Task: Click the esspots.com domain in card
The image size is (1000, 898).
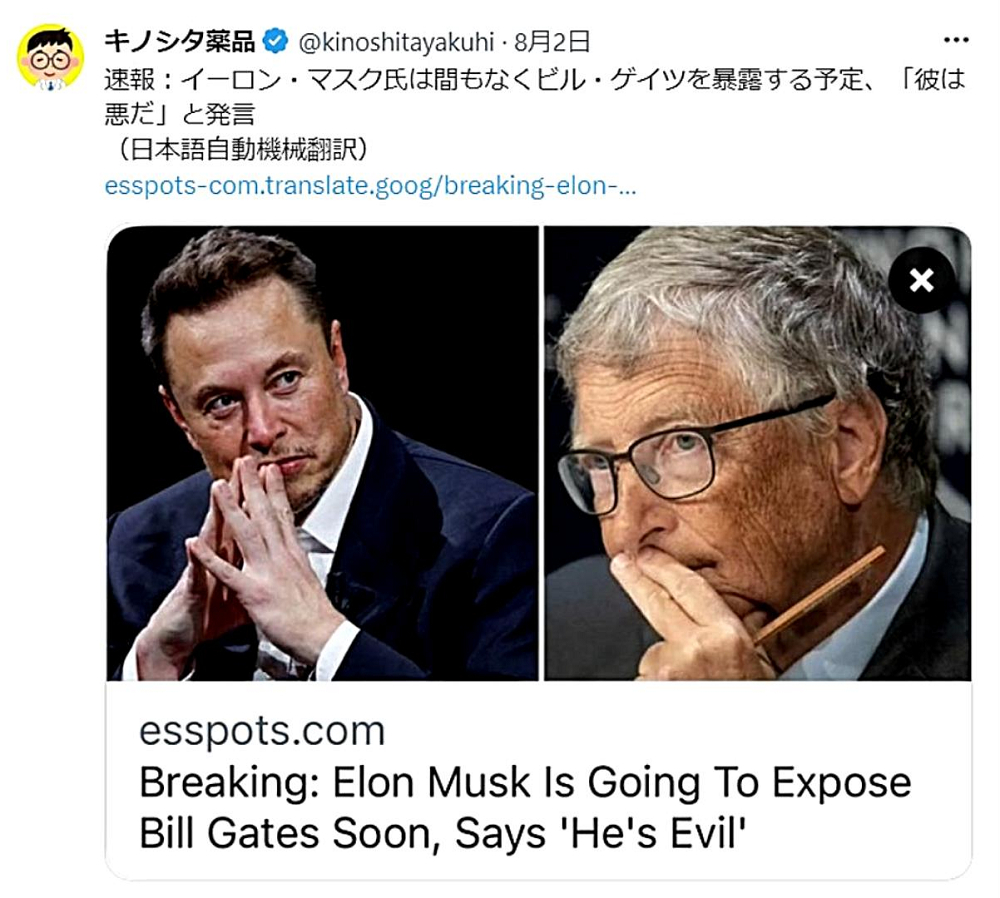Action: [x=262, y=730]
